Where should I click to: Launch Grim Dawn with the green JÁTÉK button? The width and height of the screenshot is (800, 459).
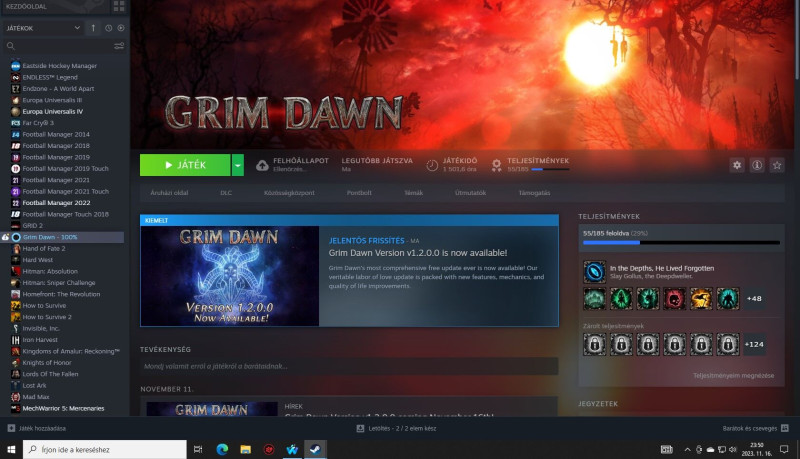click(x=185, y=165)
